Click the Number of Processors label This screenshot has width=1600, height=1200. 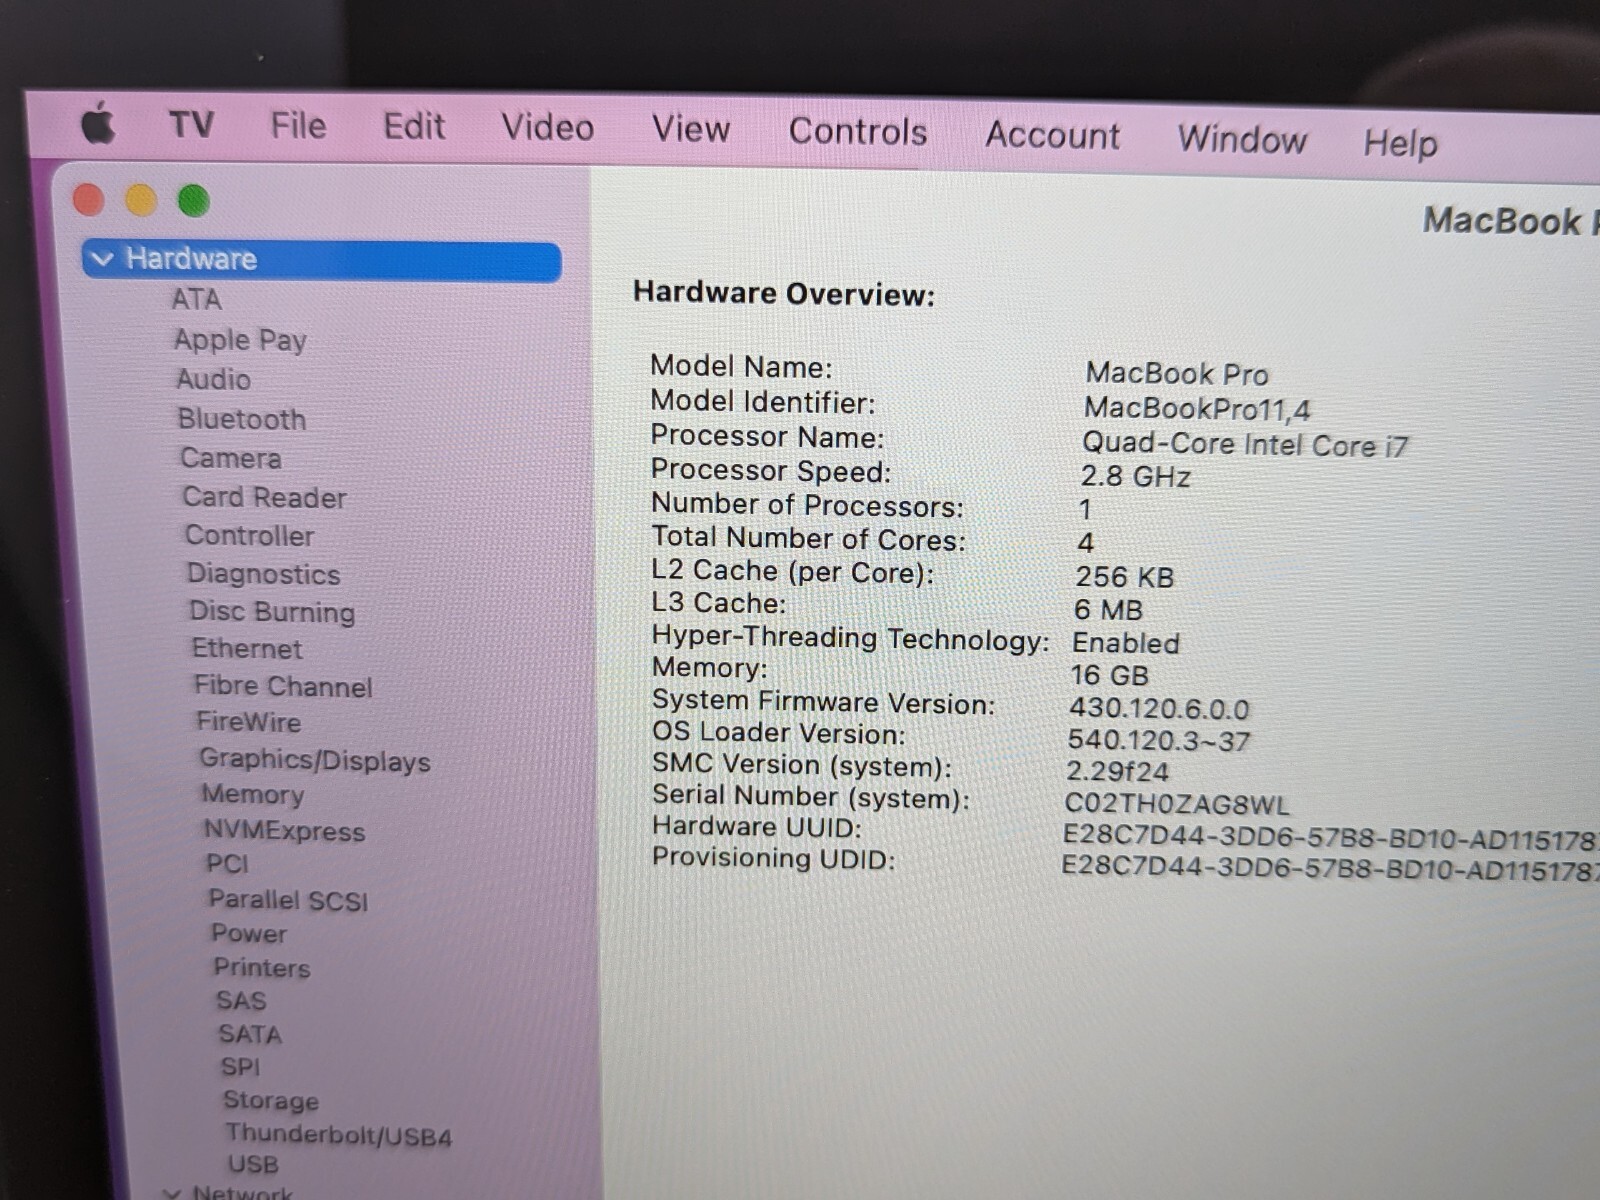[807, 505]
